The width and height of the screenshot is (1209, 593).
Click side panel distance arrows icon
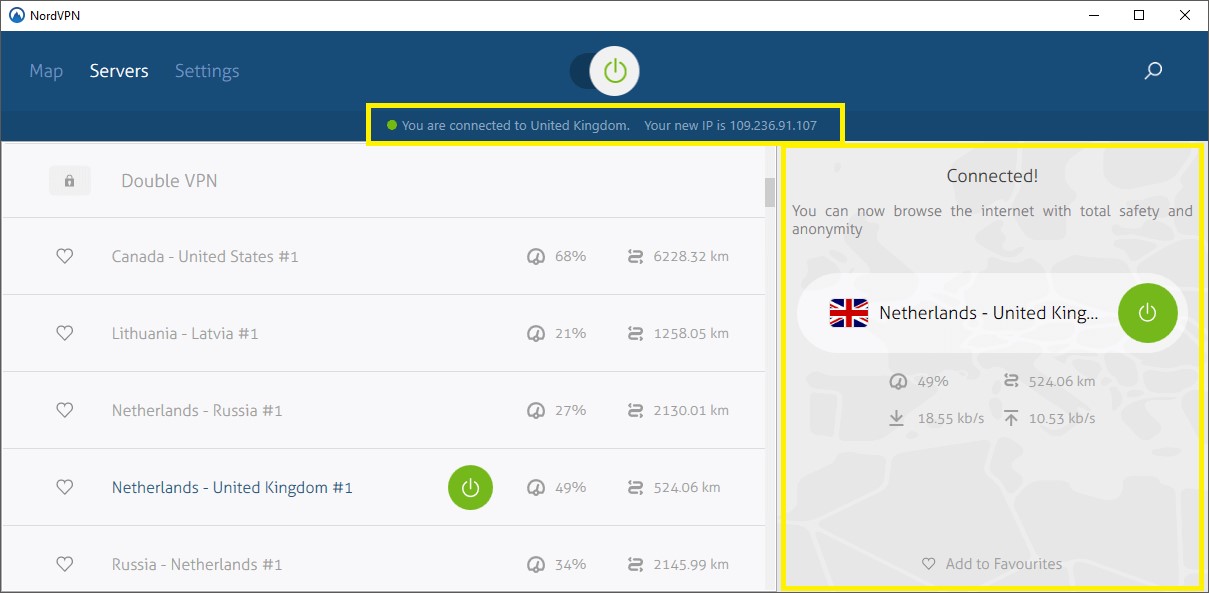pyautogui.click(x=1011, y=381)
